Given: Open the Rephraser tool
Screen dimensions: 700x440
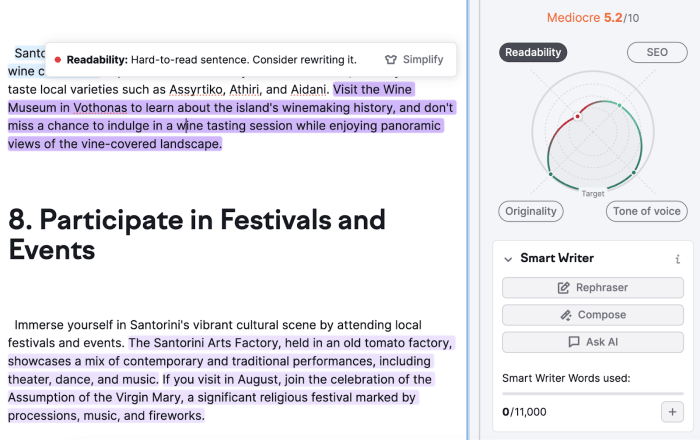Looking at the screenshot, I should click(x=592, y=287).
